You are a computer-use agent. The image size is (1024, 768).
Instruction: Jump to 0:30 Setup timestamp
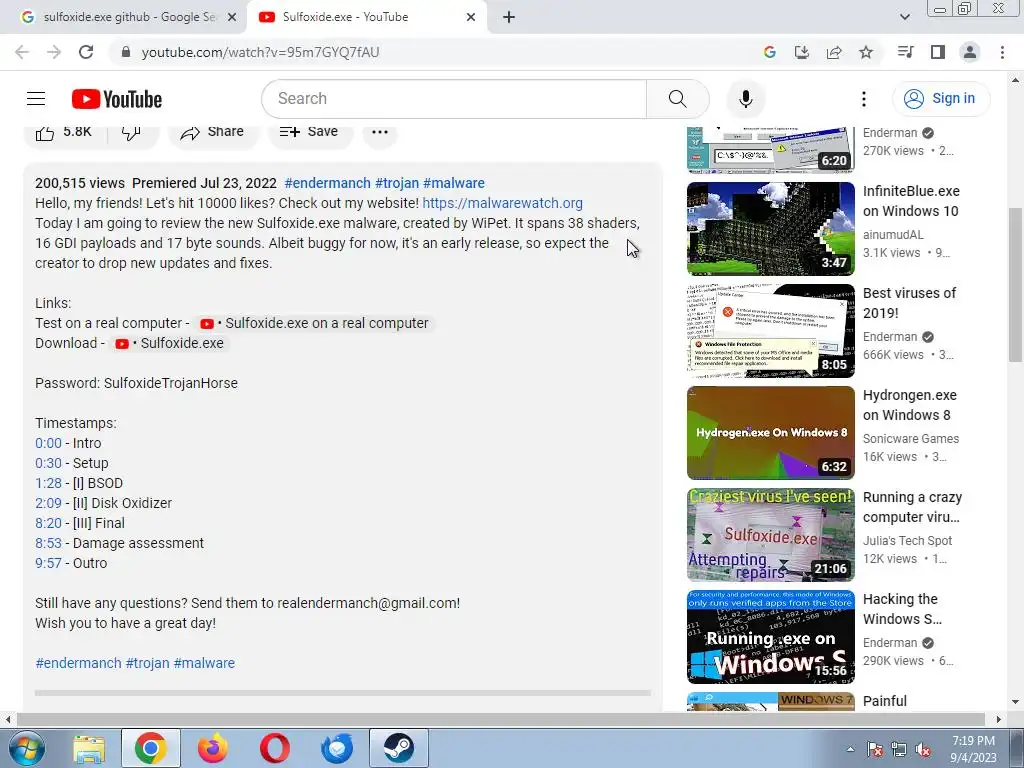pos(48,463)
